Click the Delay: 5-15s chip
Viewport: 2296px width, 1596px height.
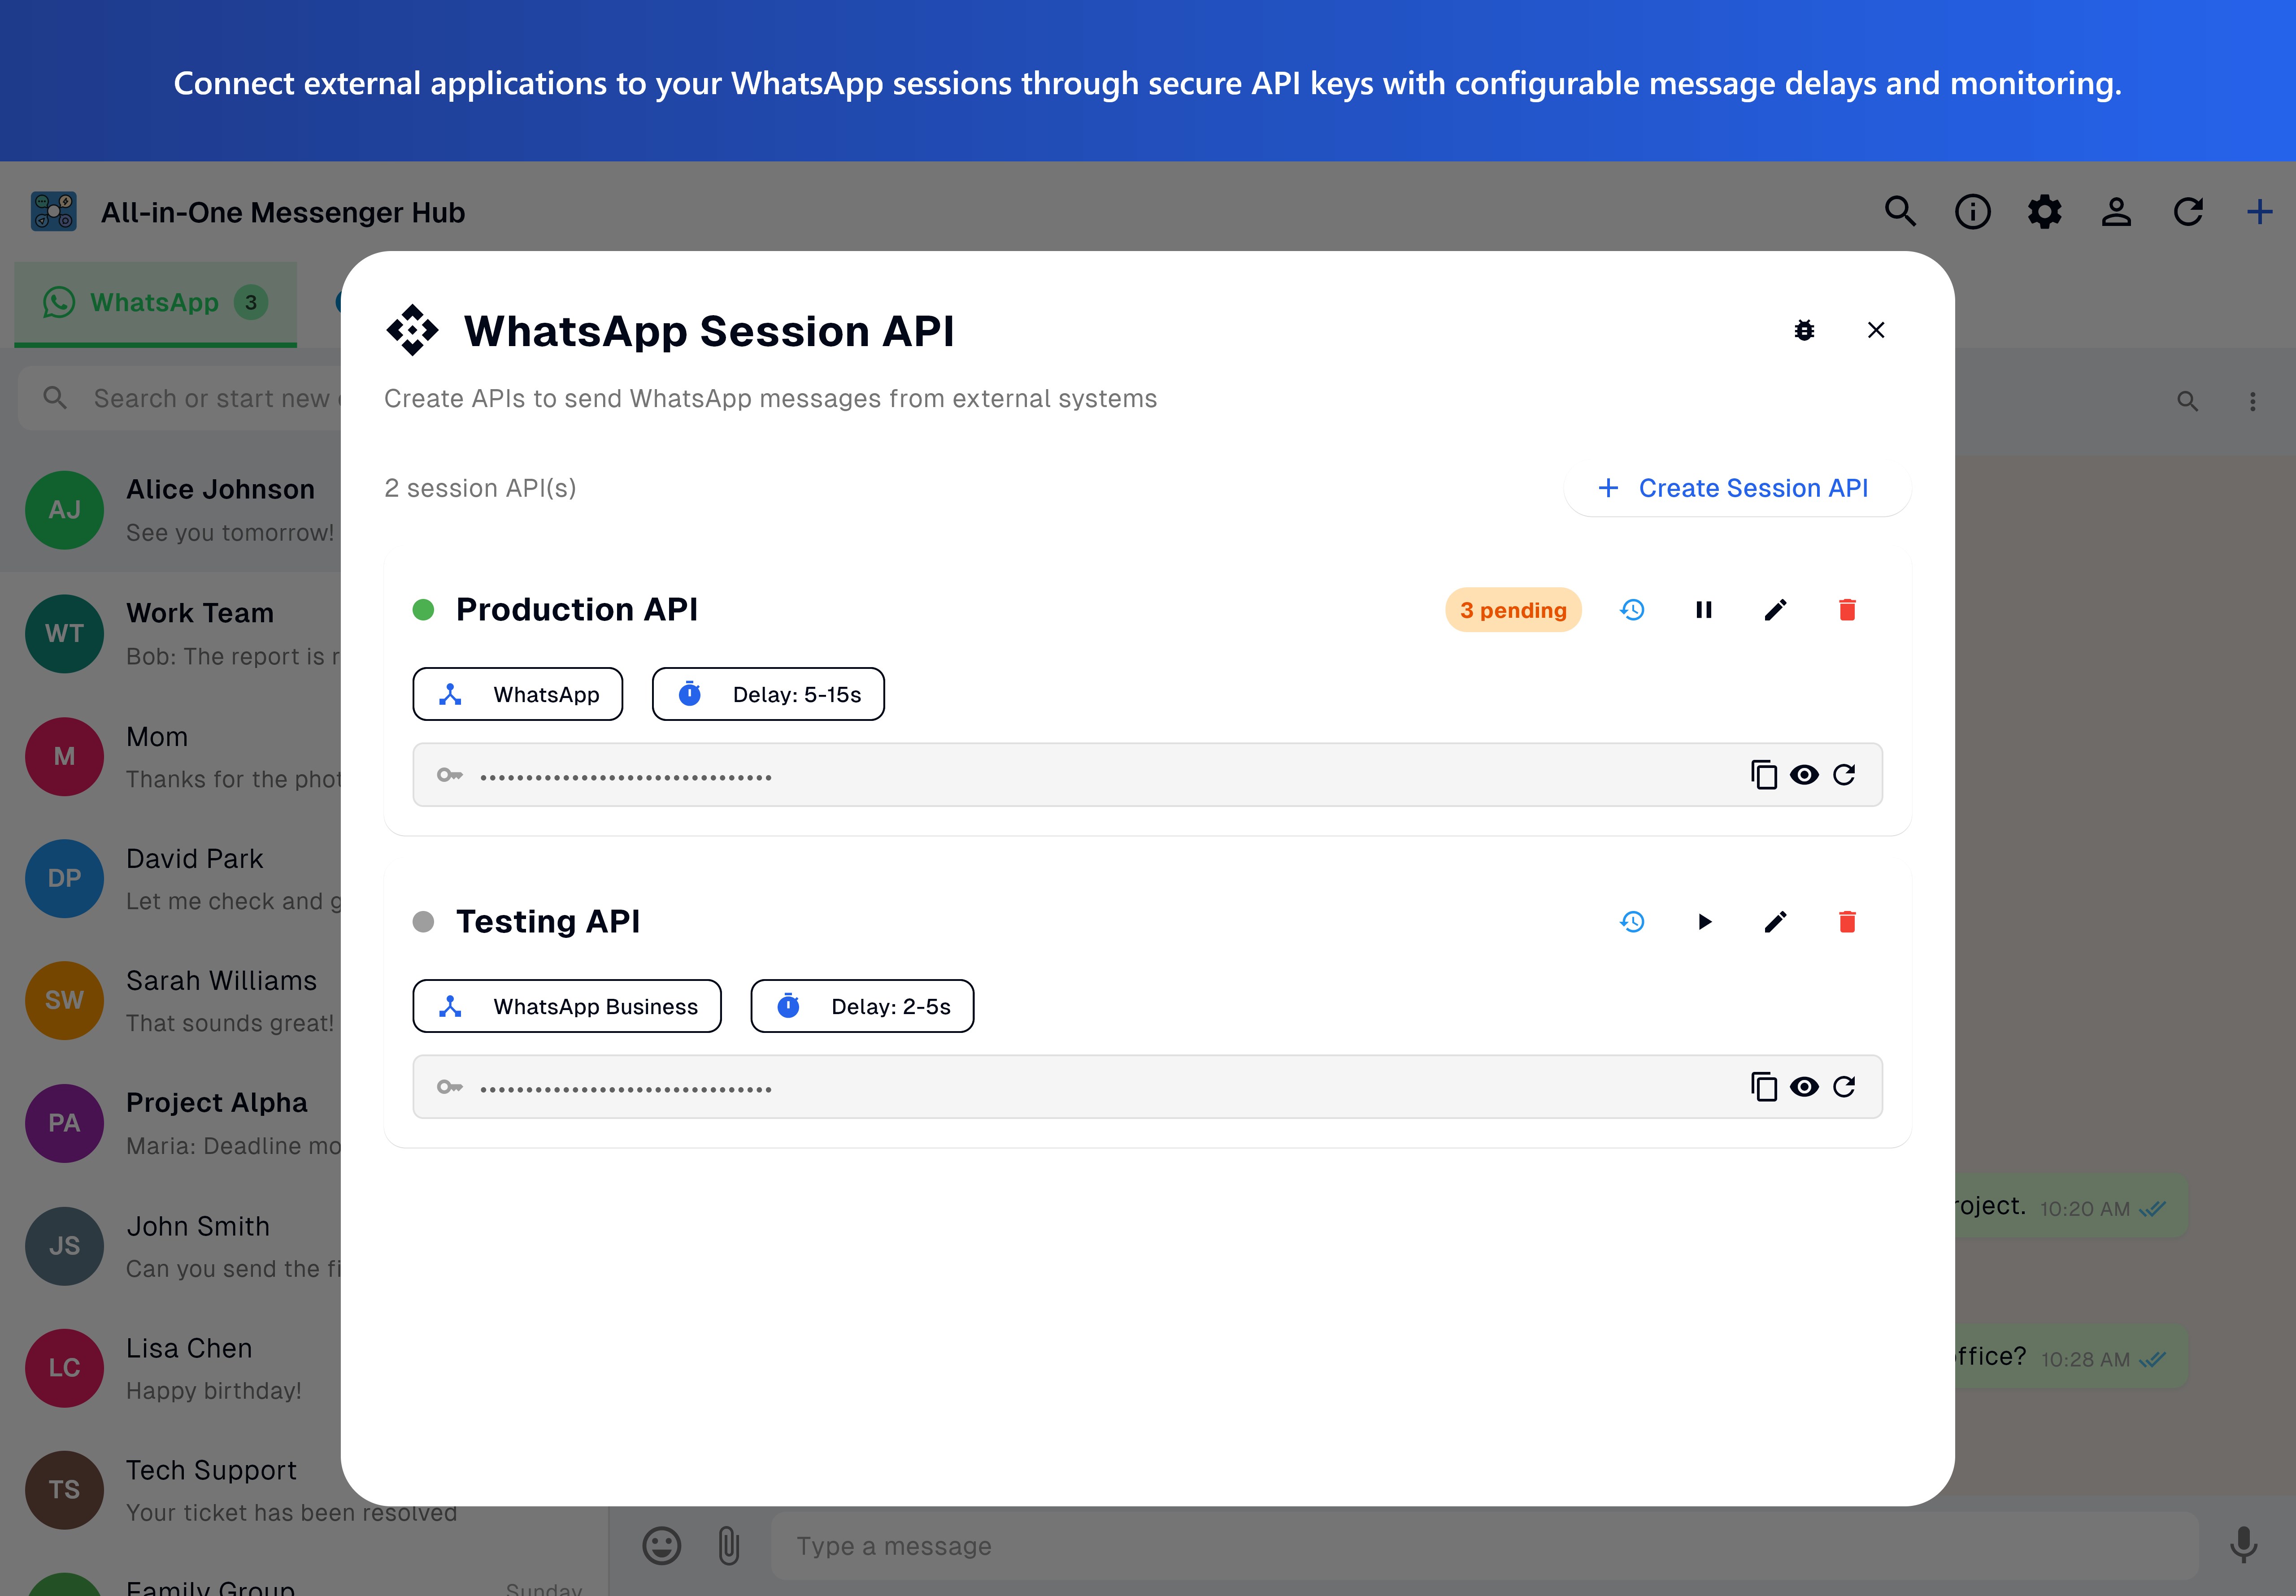[x=768, y=694]
